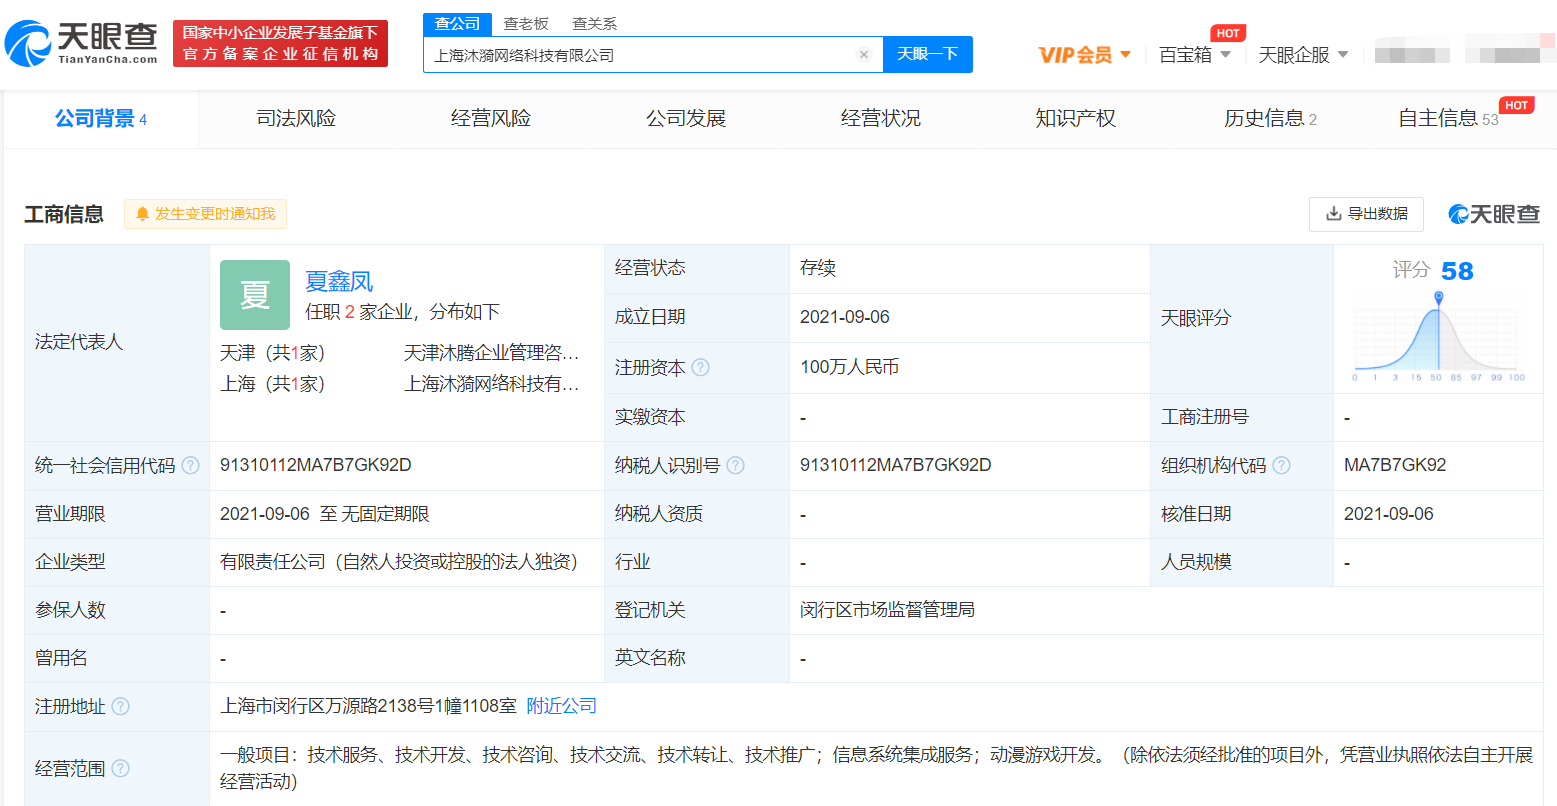Click the help icon next to 经营范围
Image resolution: width=1557 pixels, height=806 pixels.
(121, 768)
